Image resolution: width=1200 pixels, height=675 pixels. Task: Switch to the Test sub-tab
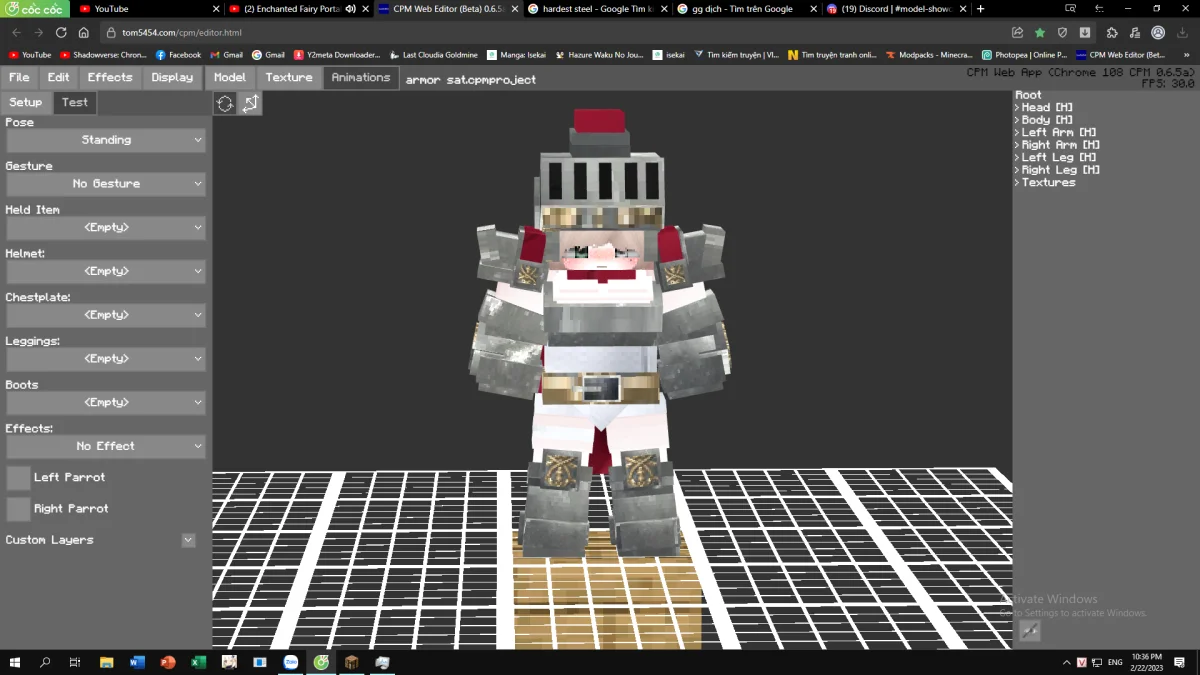coord(75,102)
